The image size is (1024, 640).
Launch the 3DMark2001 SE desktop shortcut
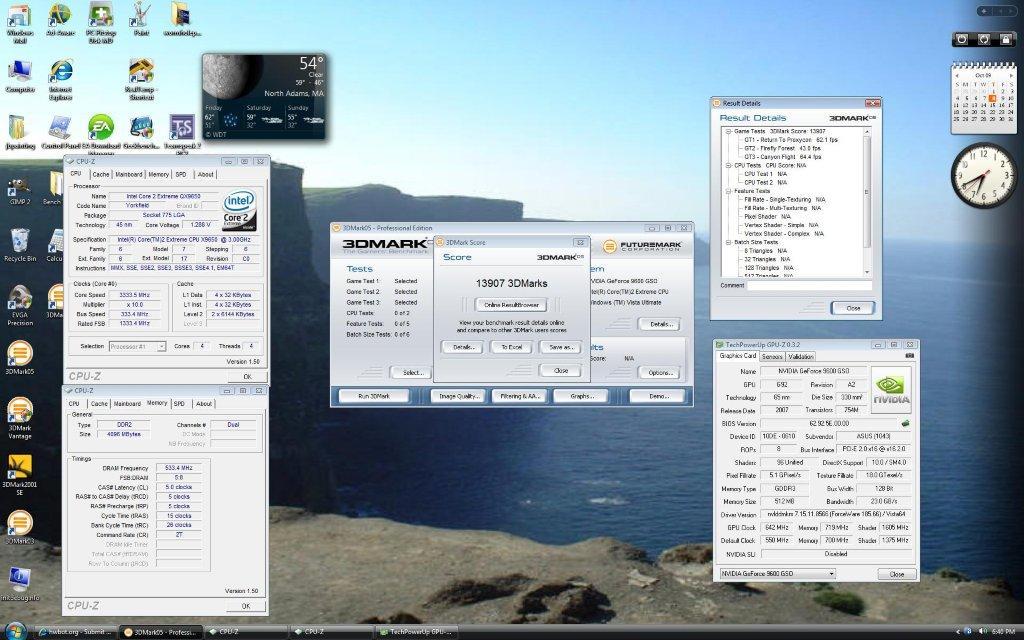[x=20, y=475]
